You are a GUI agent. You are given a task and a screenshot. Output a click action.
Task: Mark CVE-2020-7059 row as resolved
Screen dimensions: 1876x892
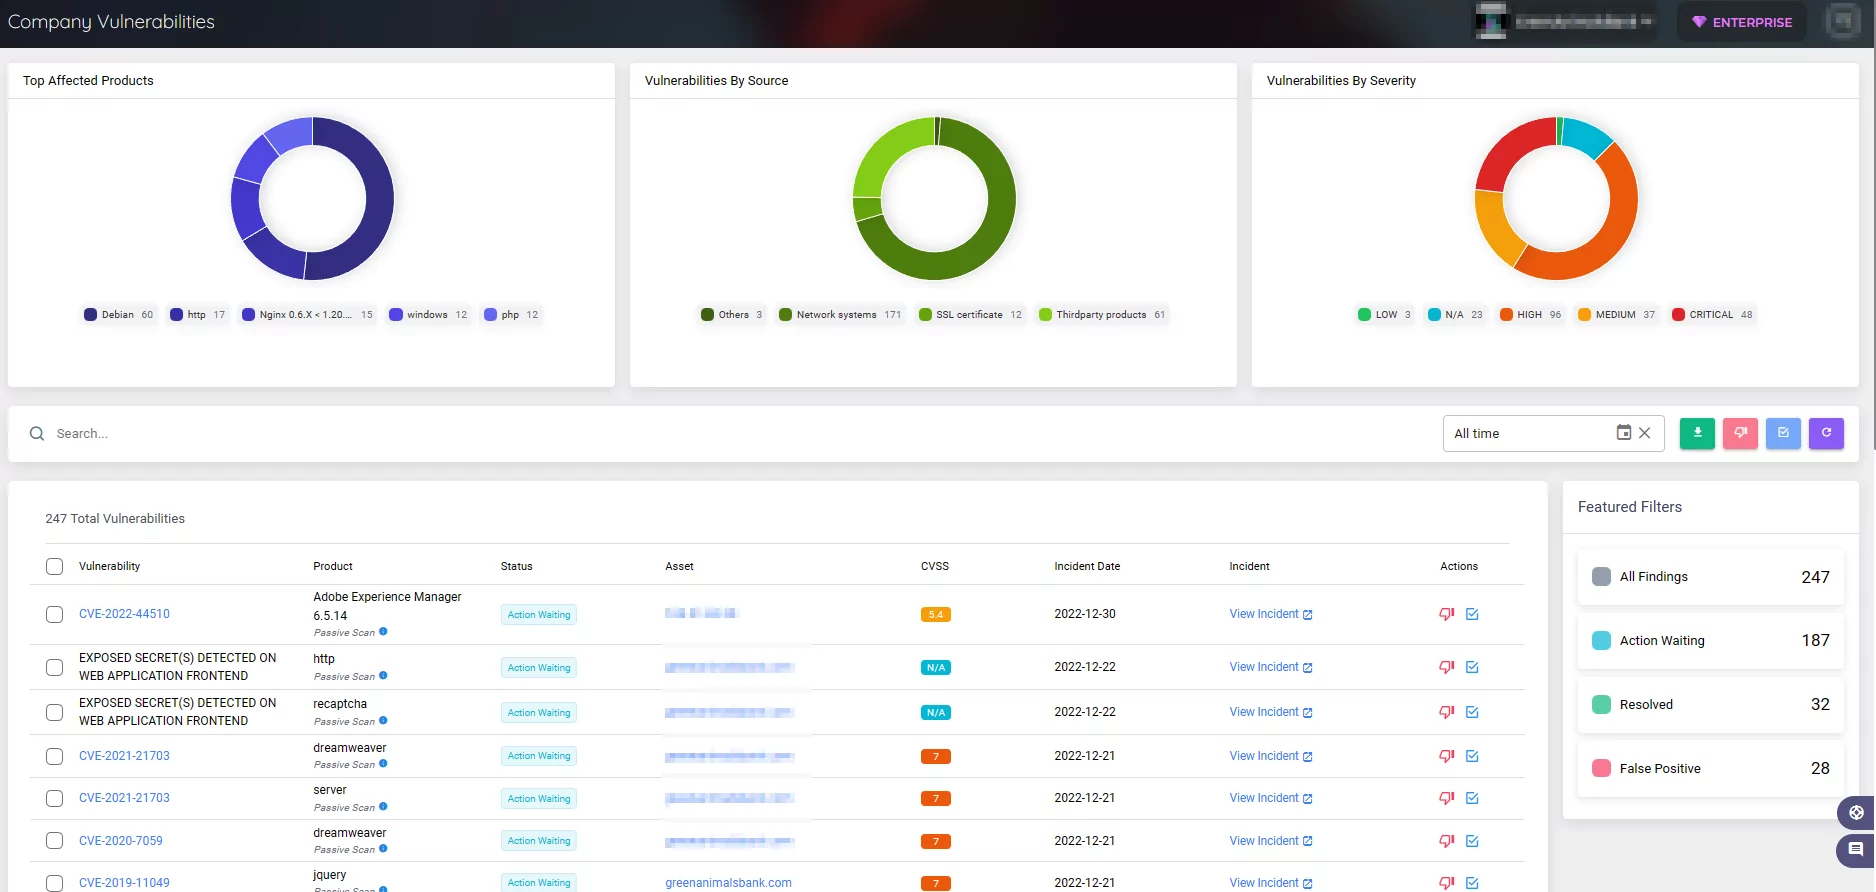[x=1472, y=841]
